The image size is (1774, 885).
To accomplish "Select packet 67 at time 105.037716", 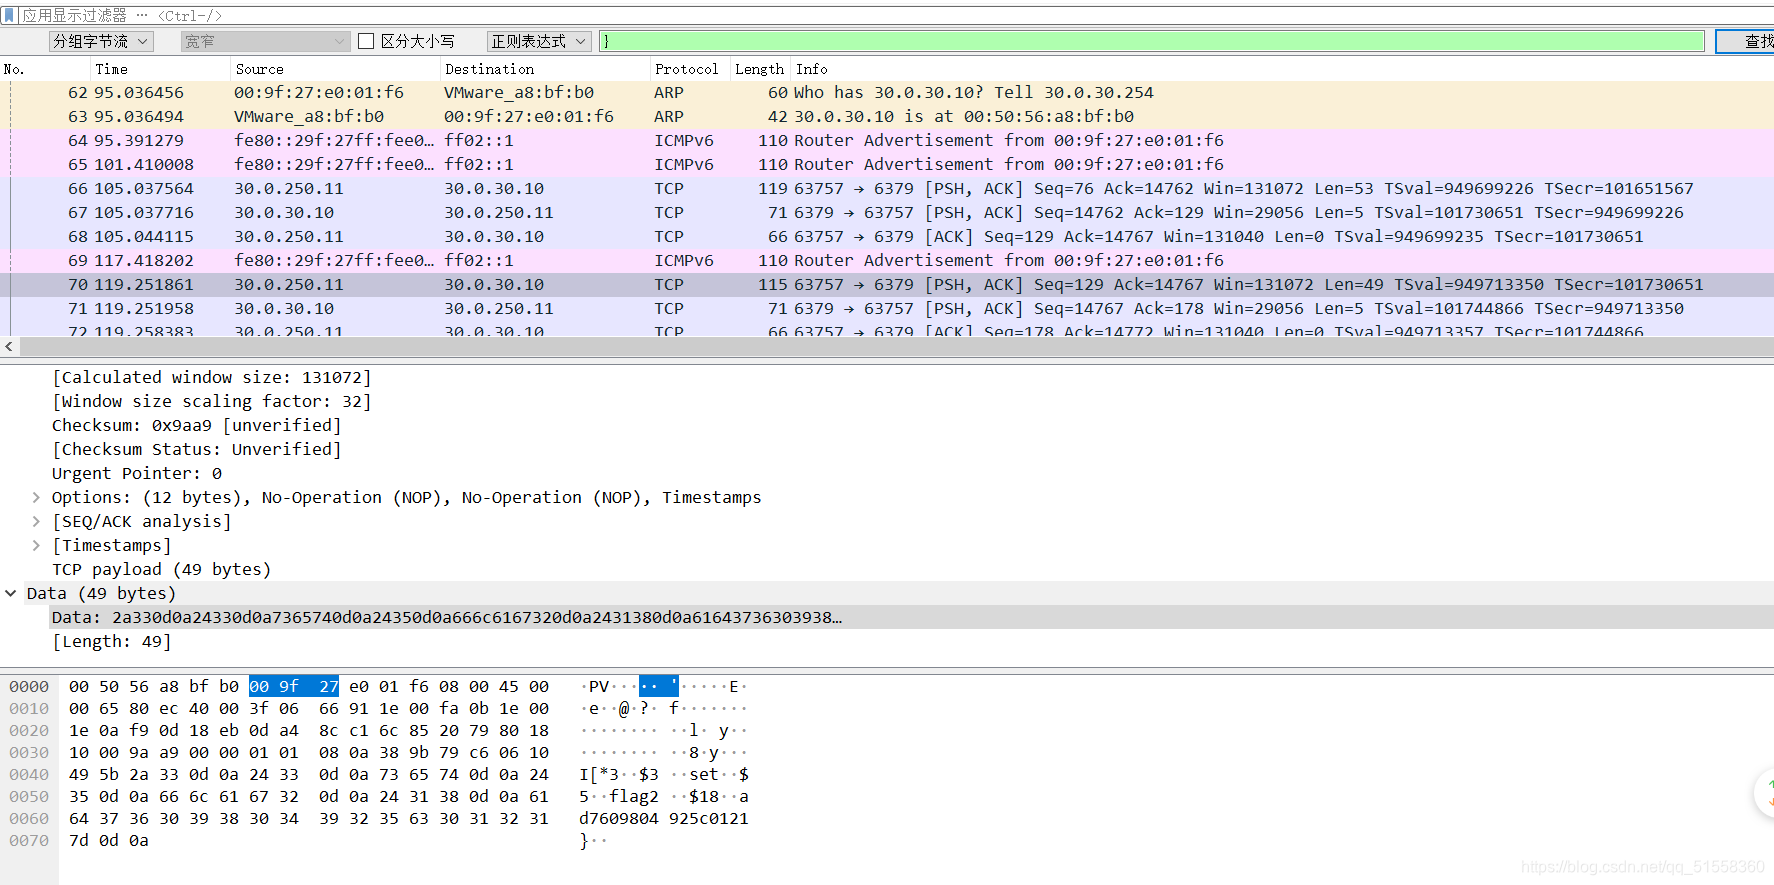I will click(x=887, y=212).
